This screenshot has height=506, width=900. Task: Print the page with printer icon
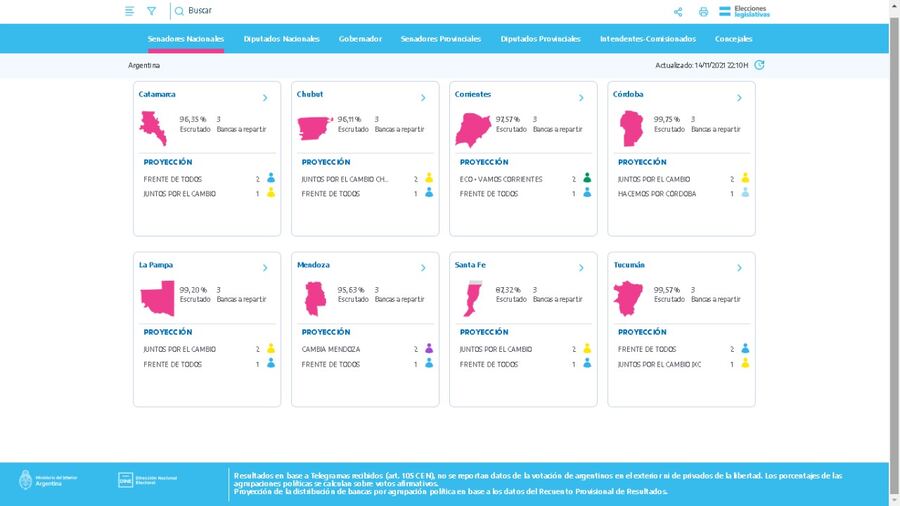(x=703, y=11)
